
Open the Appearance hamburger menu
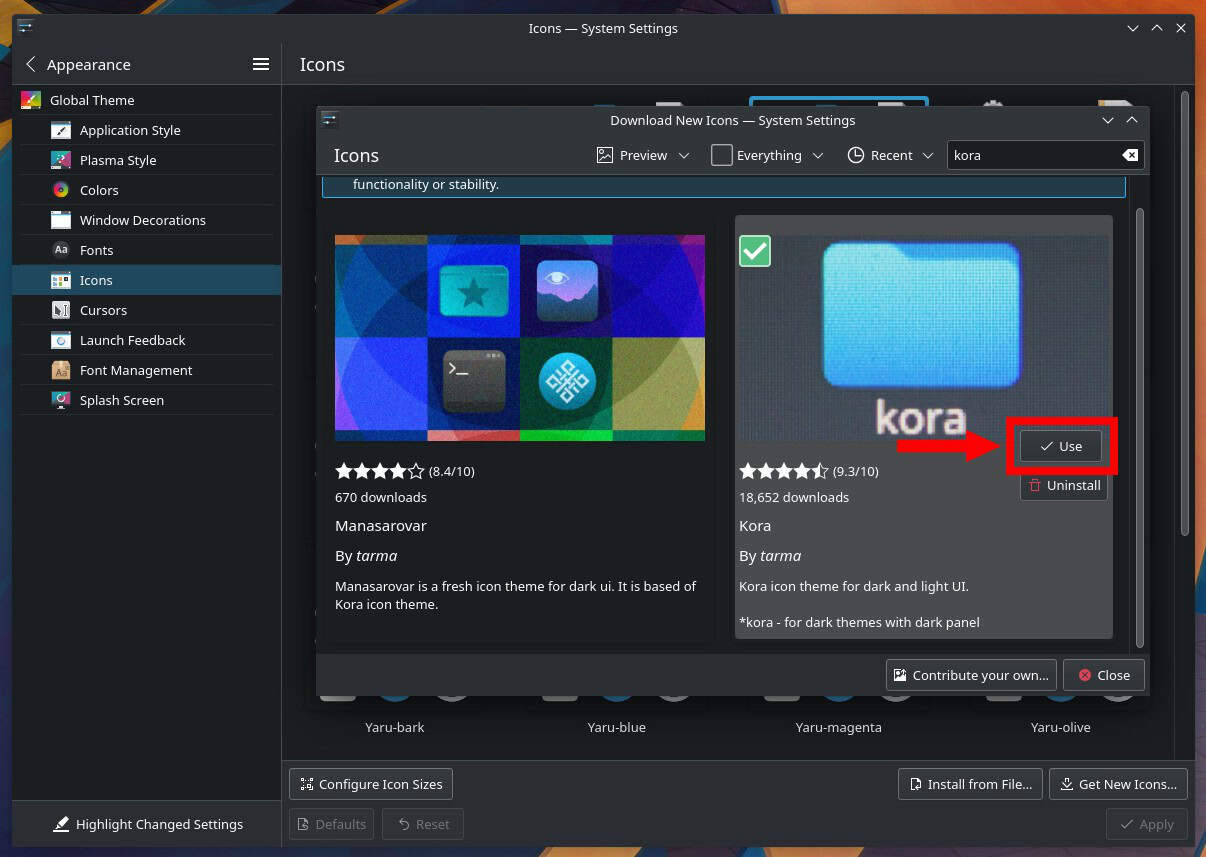[260, 64]
